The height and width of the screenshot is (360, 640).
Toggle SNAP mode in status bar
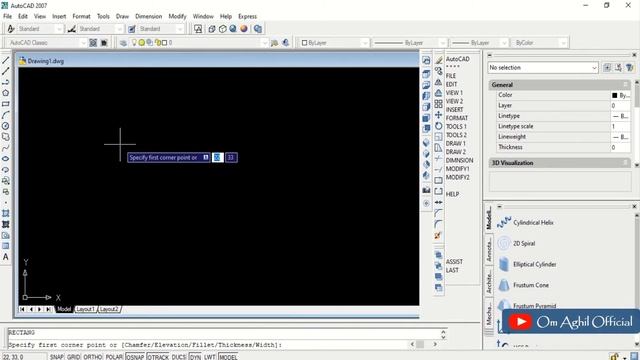57,357
